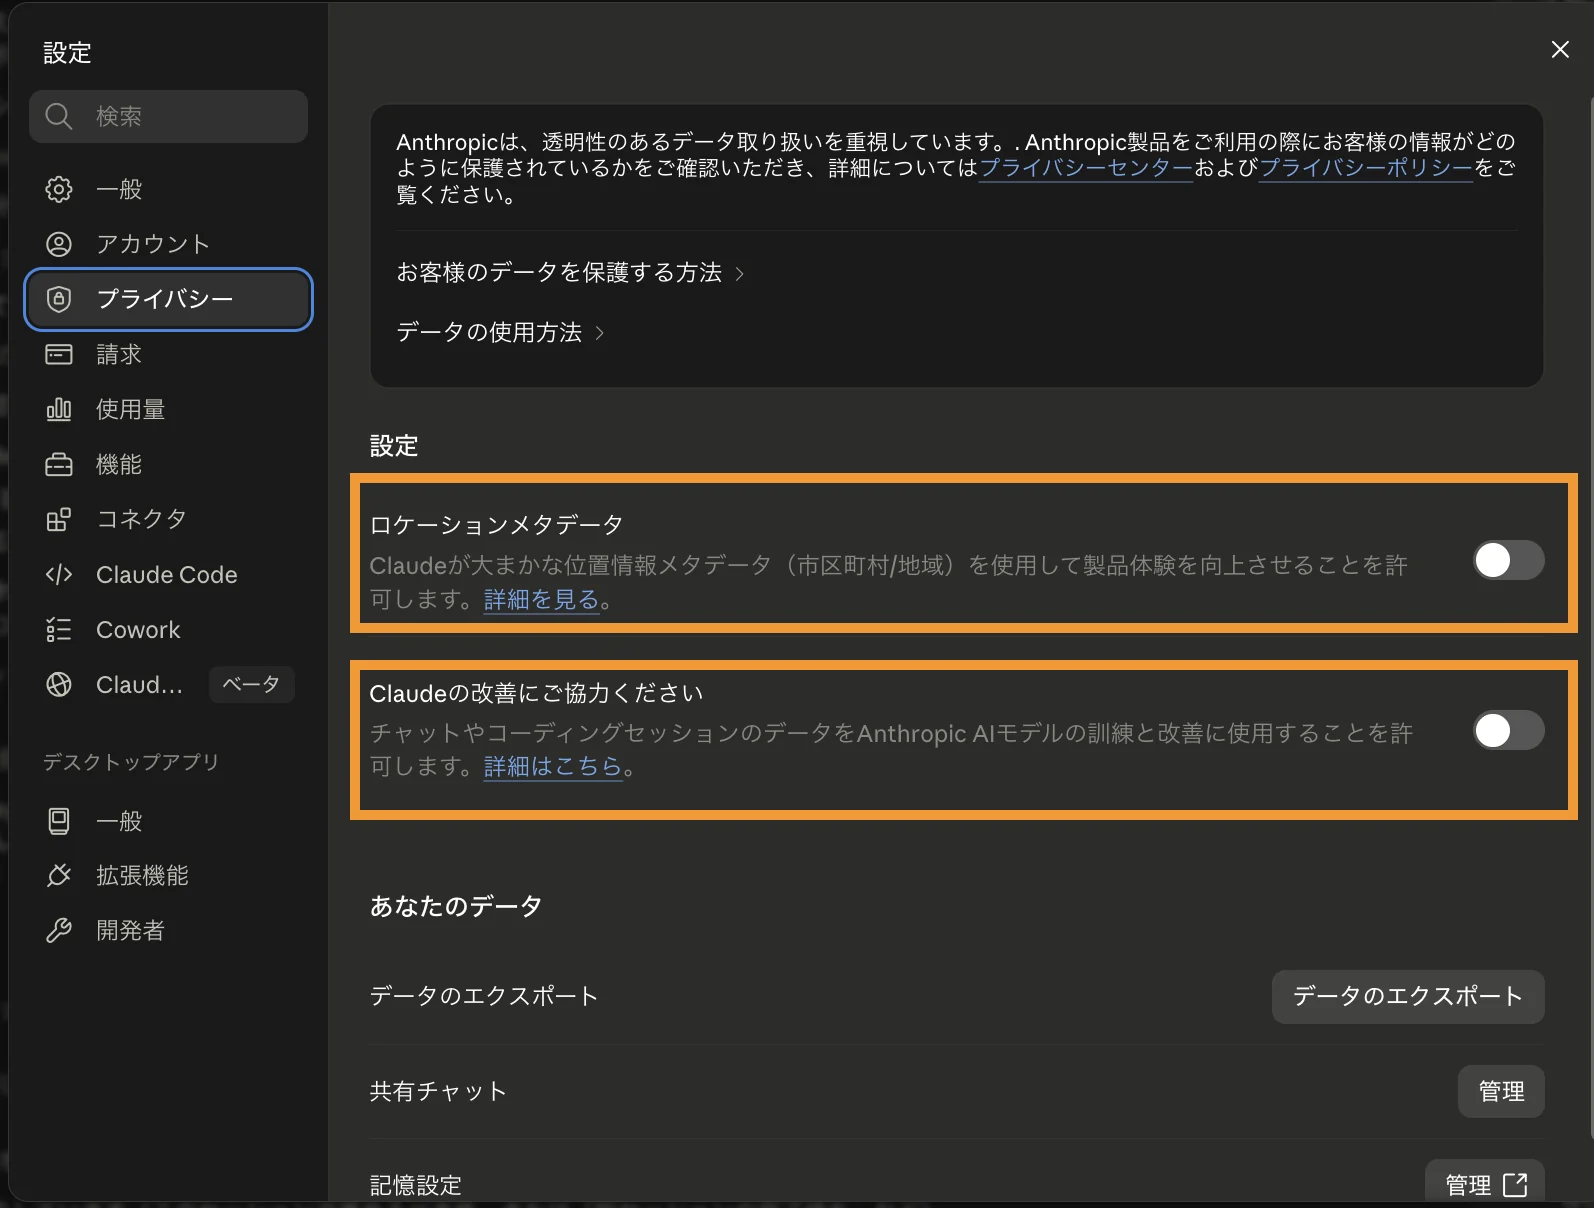Open アカウント settings section
1594x1208 pixels.
tap(168, 244)
